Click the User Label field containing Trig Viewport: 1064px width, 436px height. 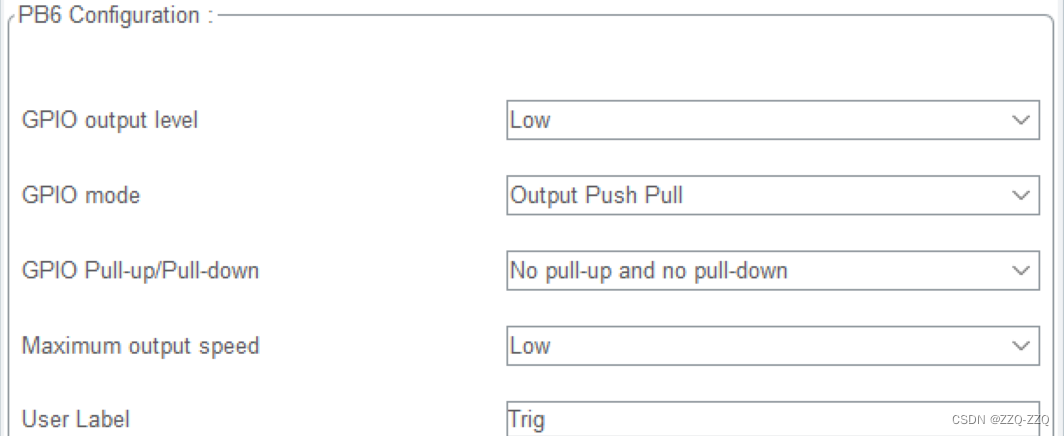pyautogui.click(x=773, y=418)
